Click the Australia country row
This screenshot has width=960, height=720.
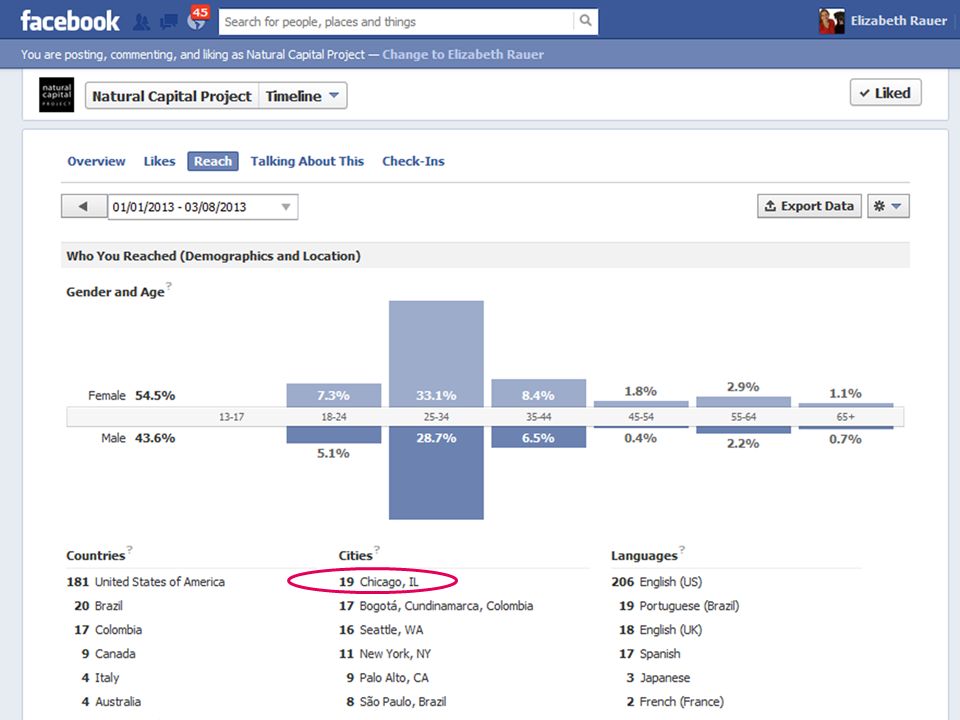coord(111,702)
